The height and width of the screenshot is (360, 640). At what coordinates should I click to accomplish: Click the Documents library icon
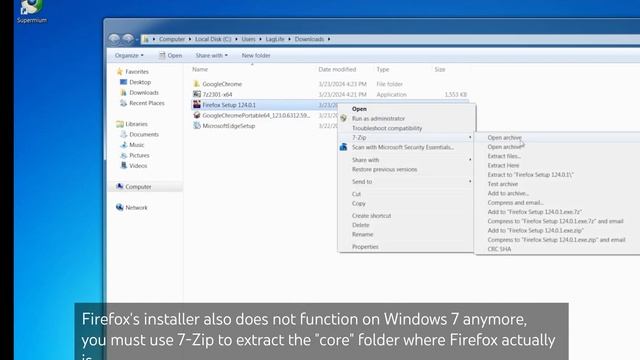(123, 134)
